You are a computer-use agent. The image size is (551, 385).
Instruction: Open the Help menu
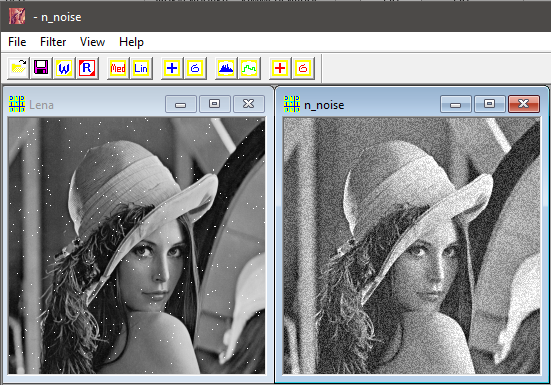(x=131, y=42)
